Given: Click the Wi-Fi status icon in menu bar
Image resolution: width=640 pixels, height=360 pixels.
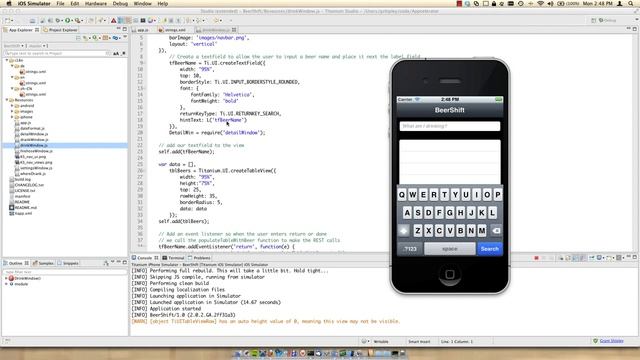Looking at the screenshot, I should coord(540,4).
